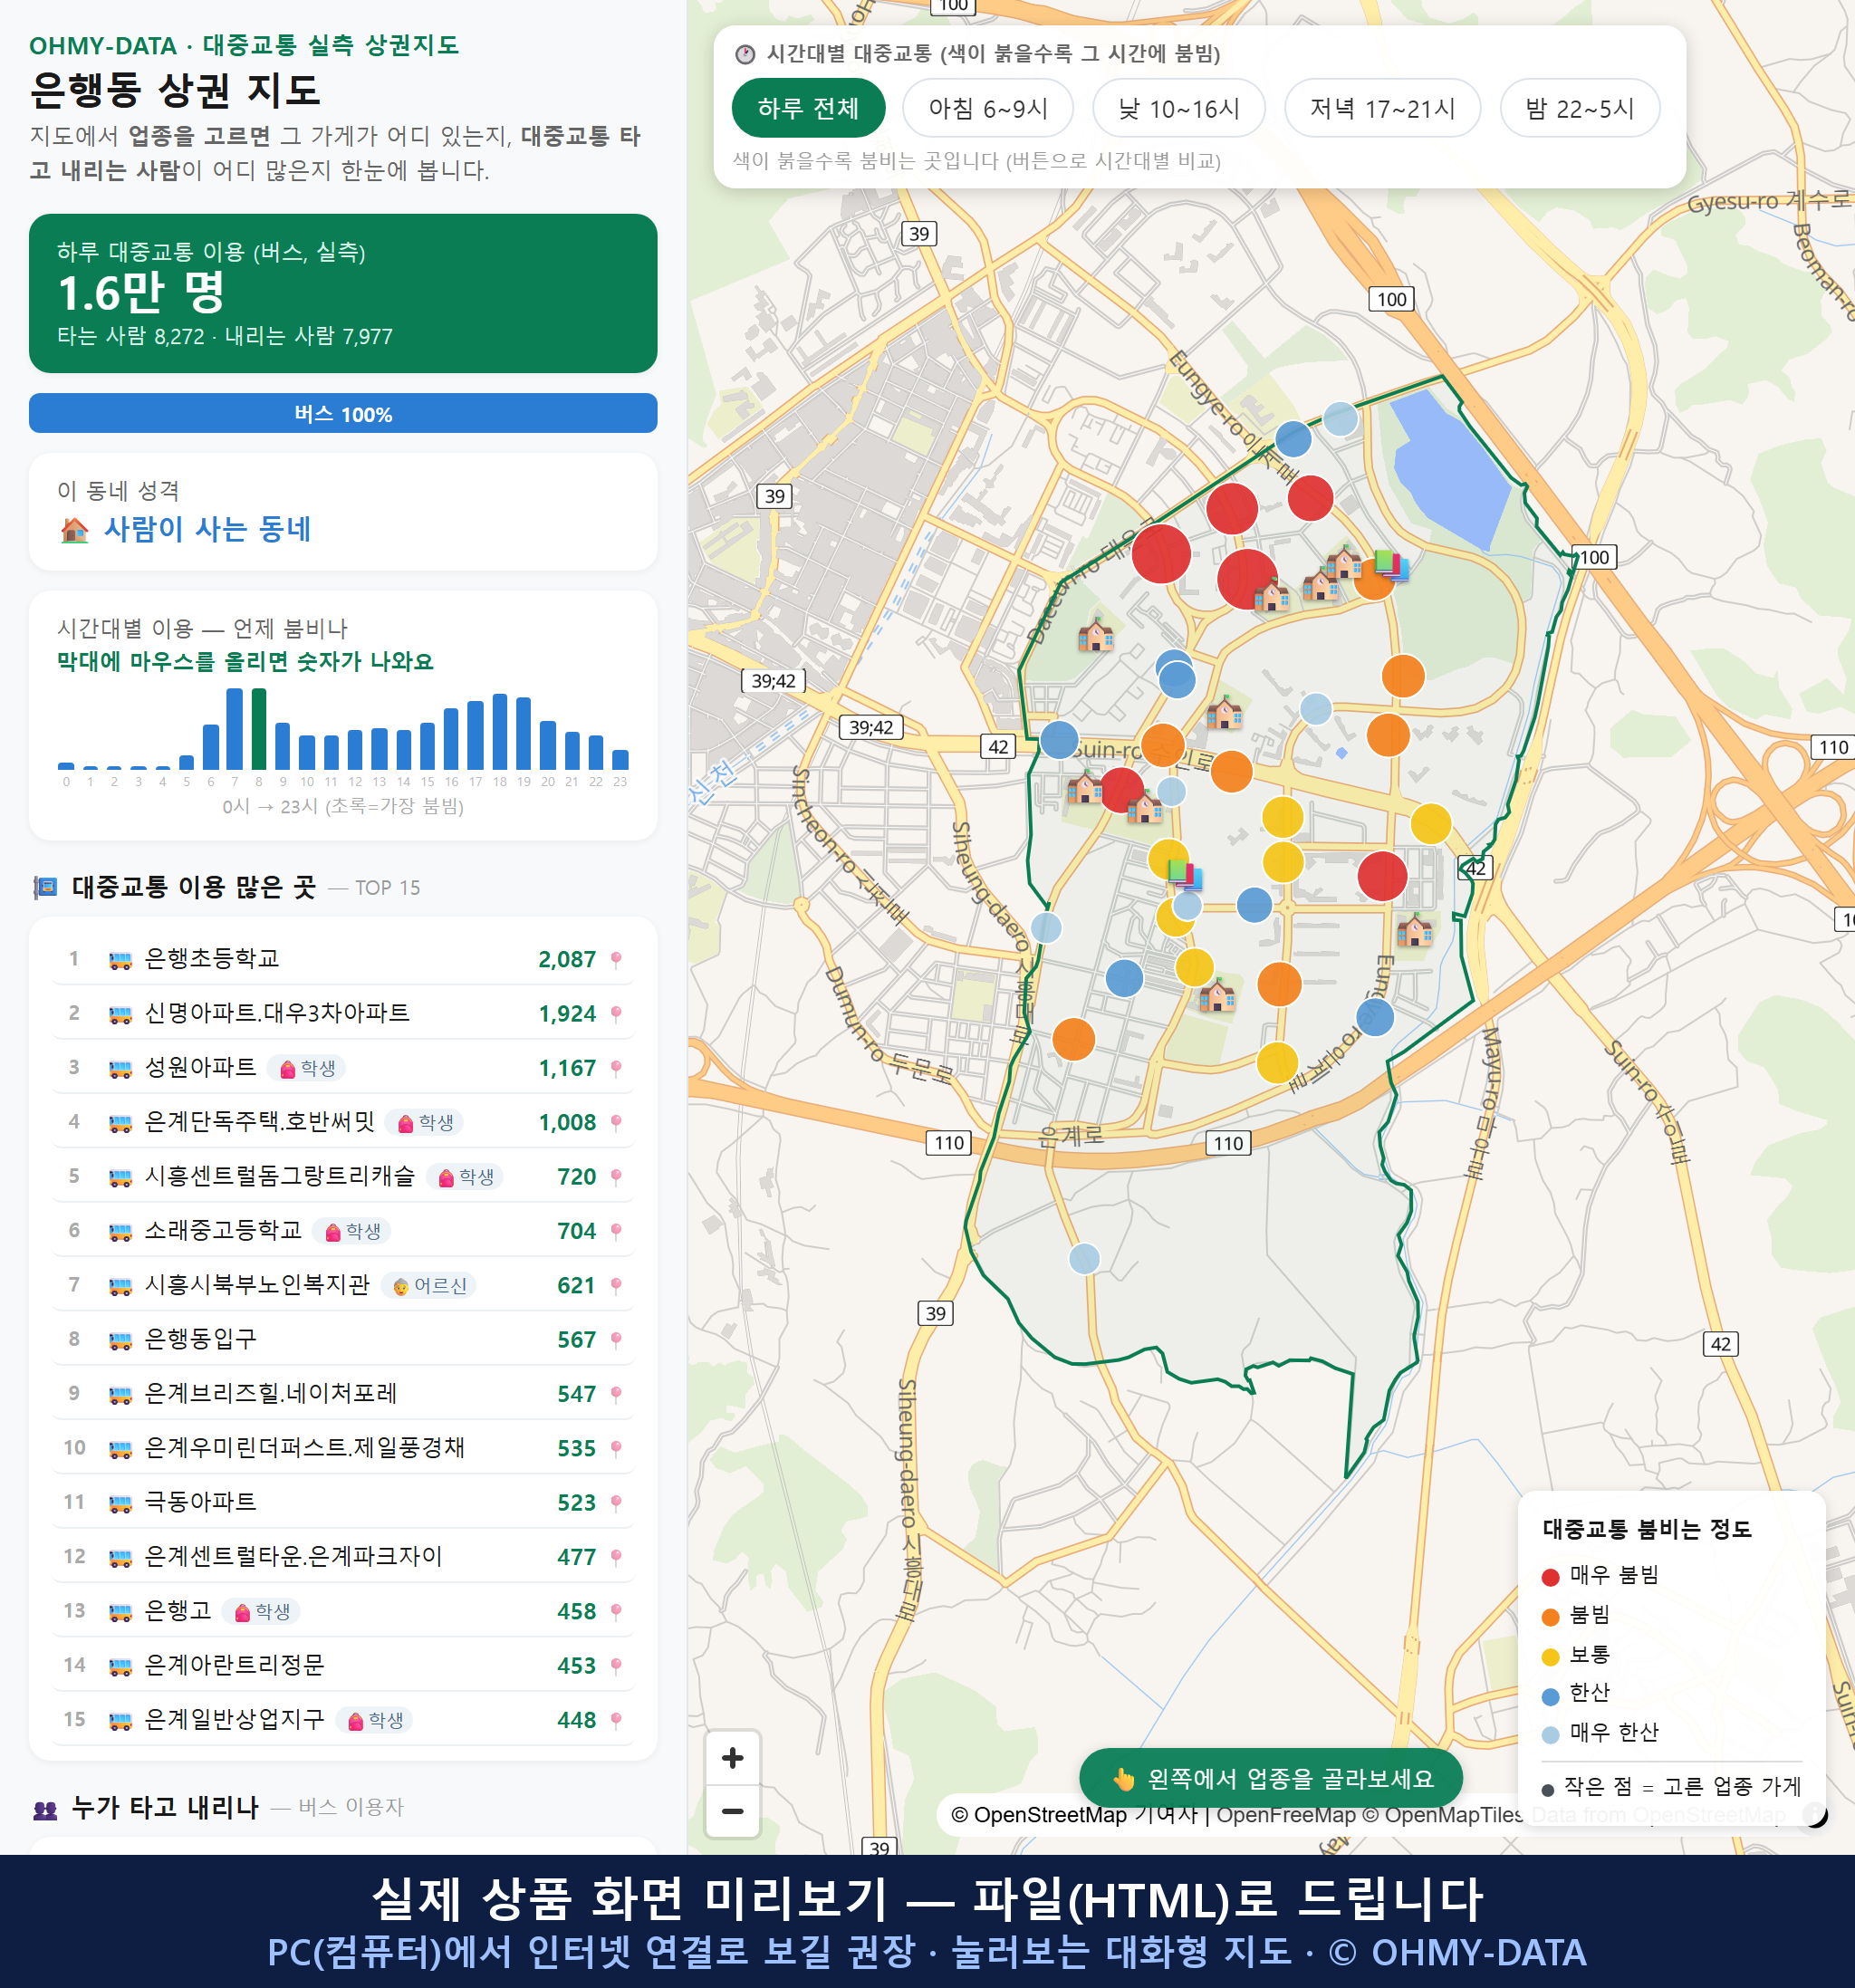This screenshot has width=1855, height=1988.
Task: Click the icon beside 대중교통 이용 많은 곳
Action: (x=45, y=887)
